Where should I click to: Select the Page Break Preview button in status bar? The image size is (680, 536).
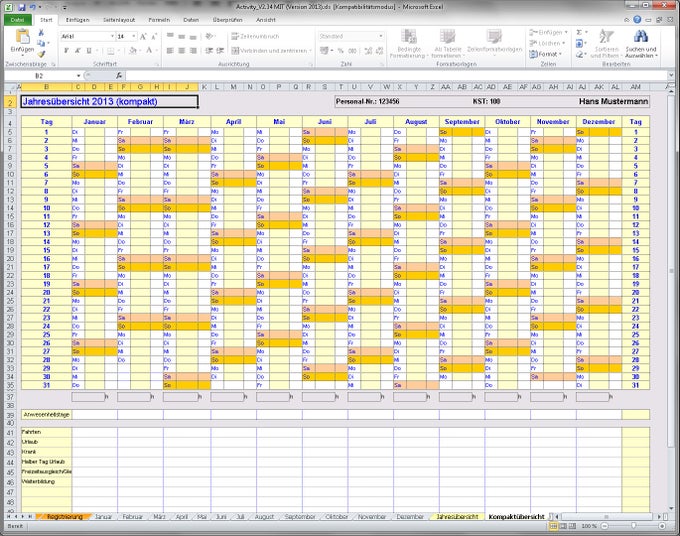point(572,526)
